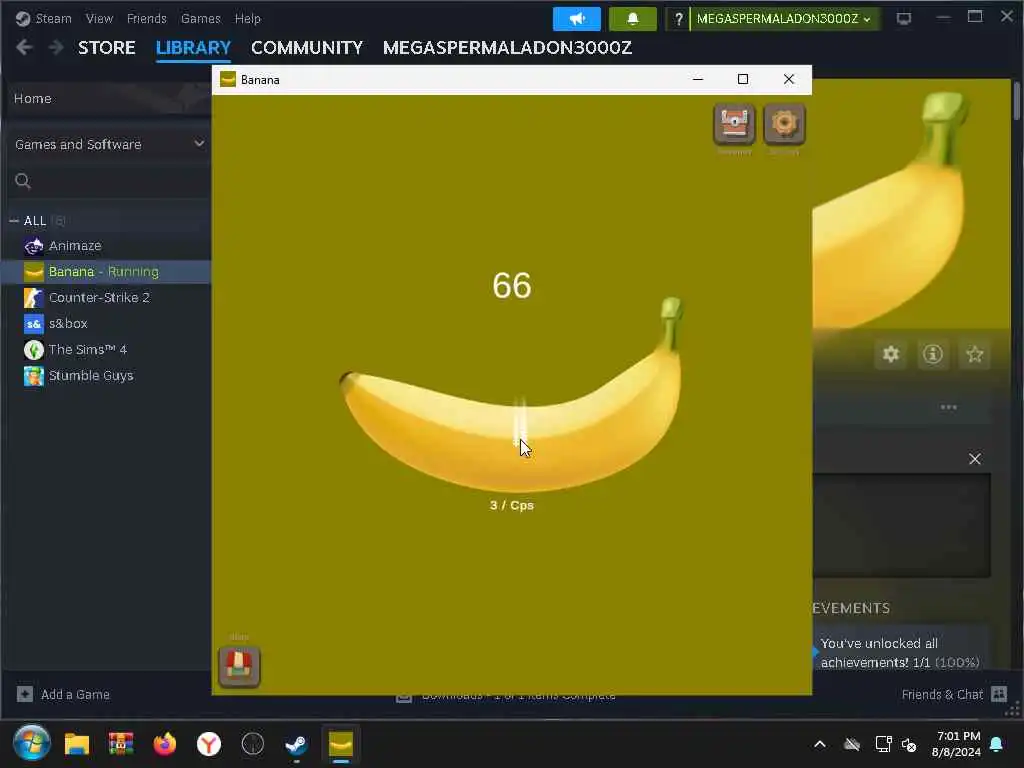Click the library search field
The image size is (1024, 768).
pos(109,182)
